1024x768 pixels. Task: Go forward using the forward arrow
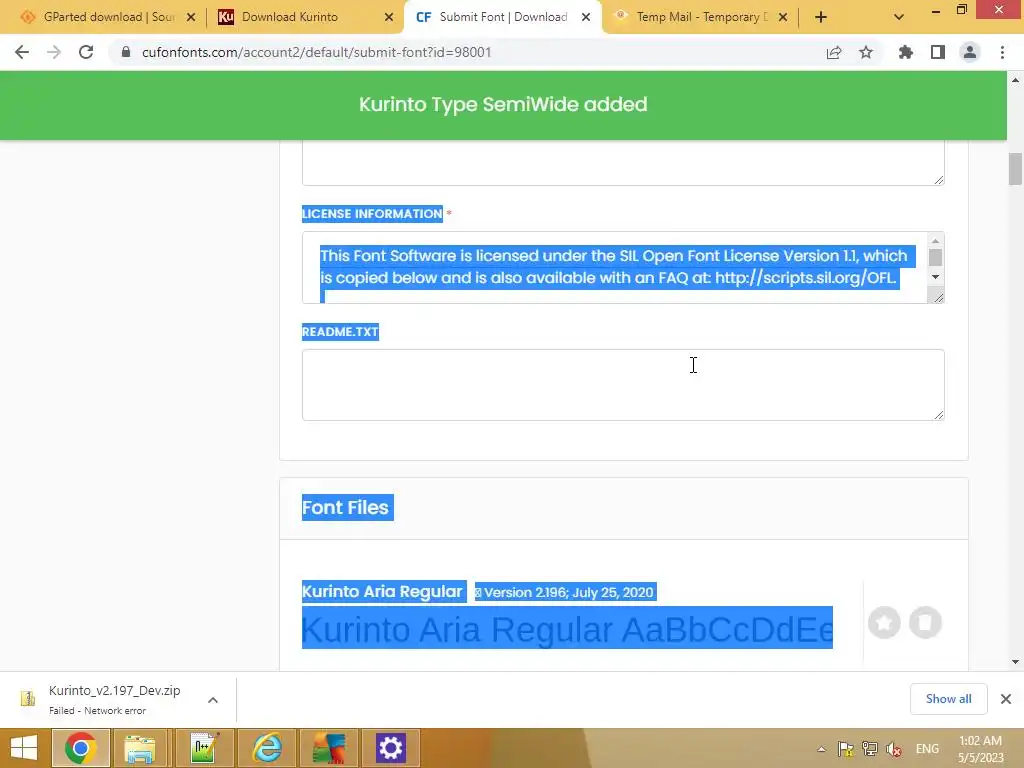point(54,52)
